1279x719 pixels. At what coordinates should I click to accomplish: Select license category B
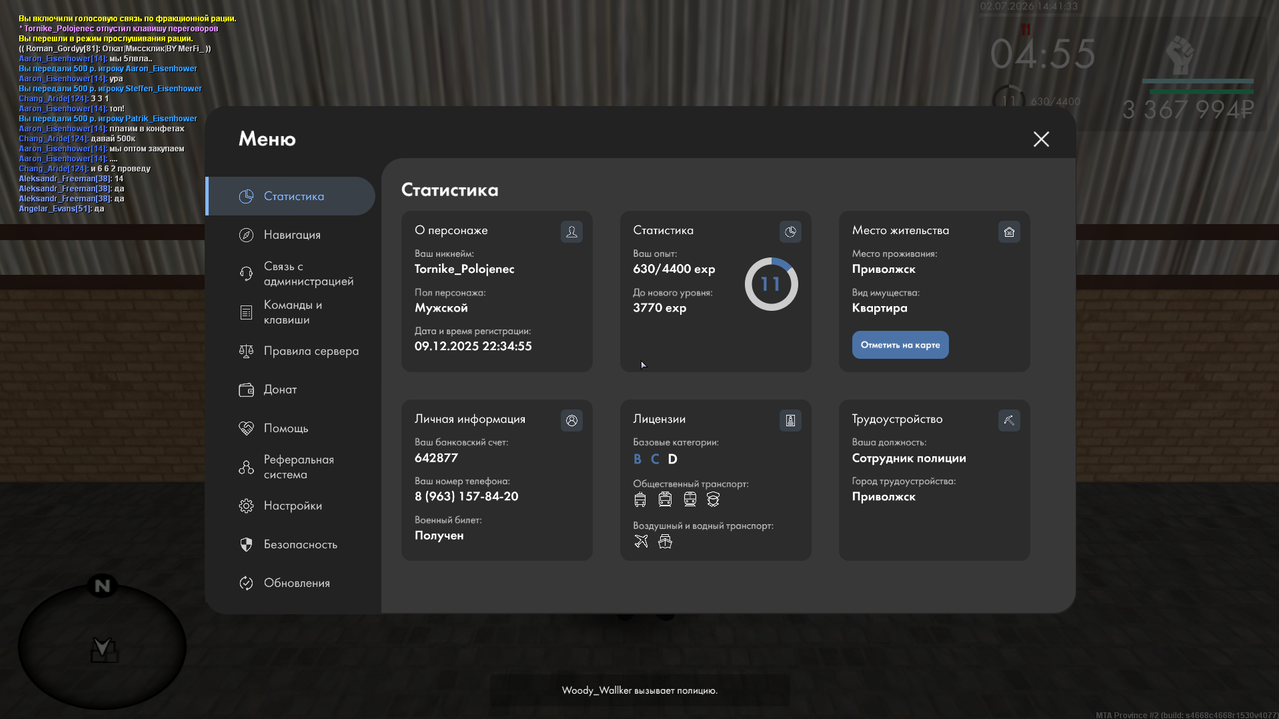coord(637,459)
